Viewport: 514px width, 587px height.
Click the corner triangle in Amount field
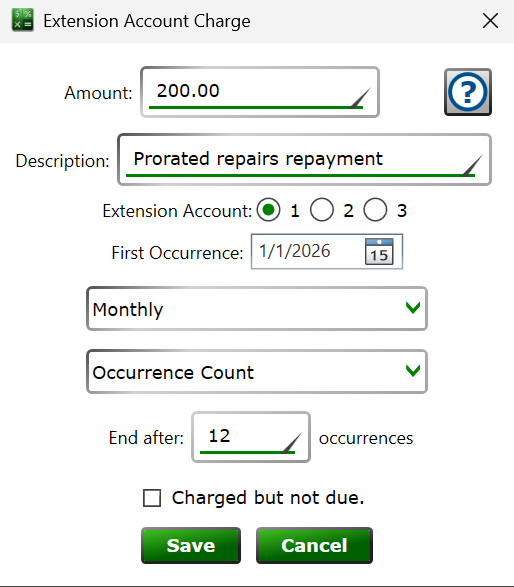(360, 98)
